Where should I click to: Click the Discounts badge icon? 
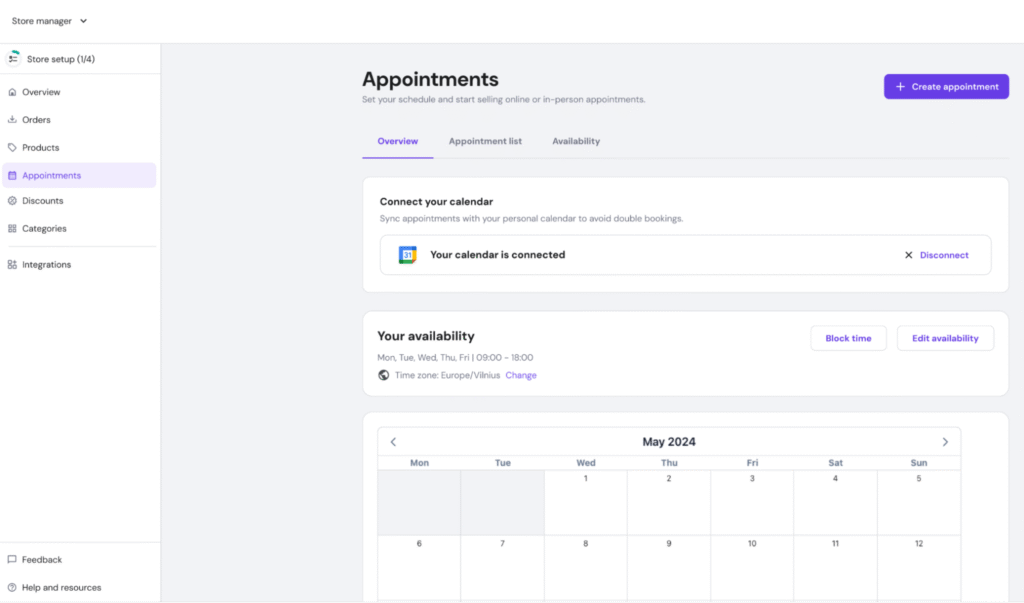[x=12, y=201]
